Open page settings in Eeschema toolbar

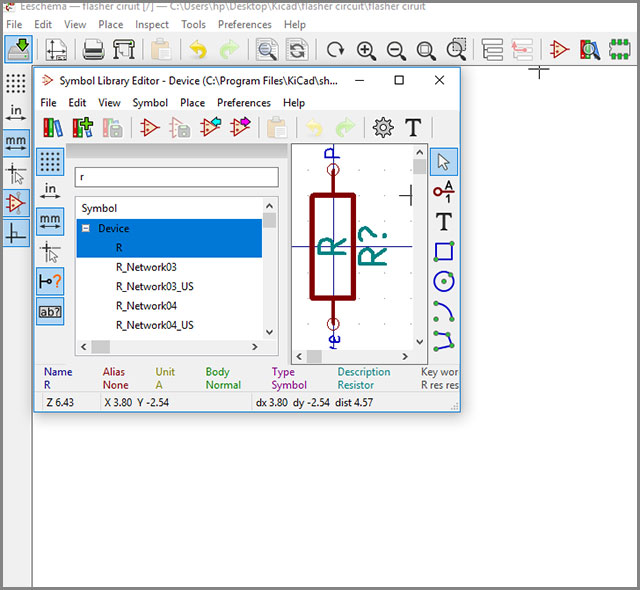56,49
